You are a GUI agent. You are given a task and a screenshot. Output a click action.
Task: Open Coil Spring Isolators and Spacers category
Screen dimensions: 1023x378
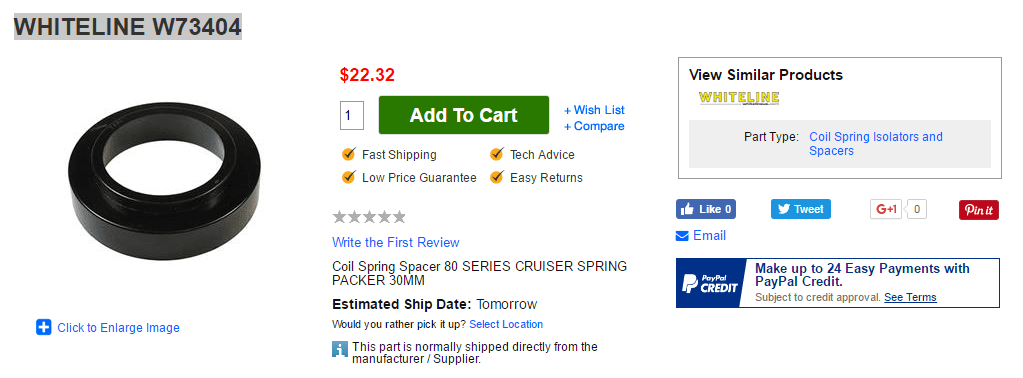pyautogui.click(x=876, y=144)
